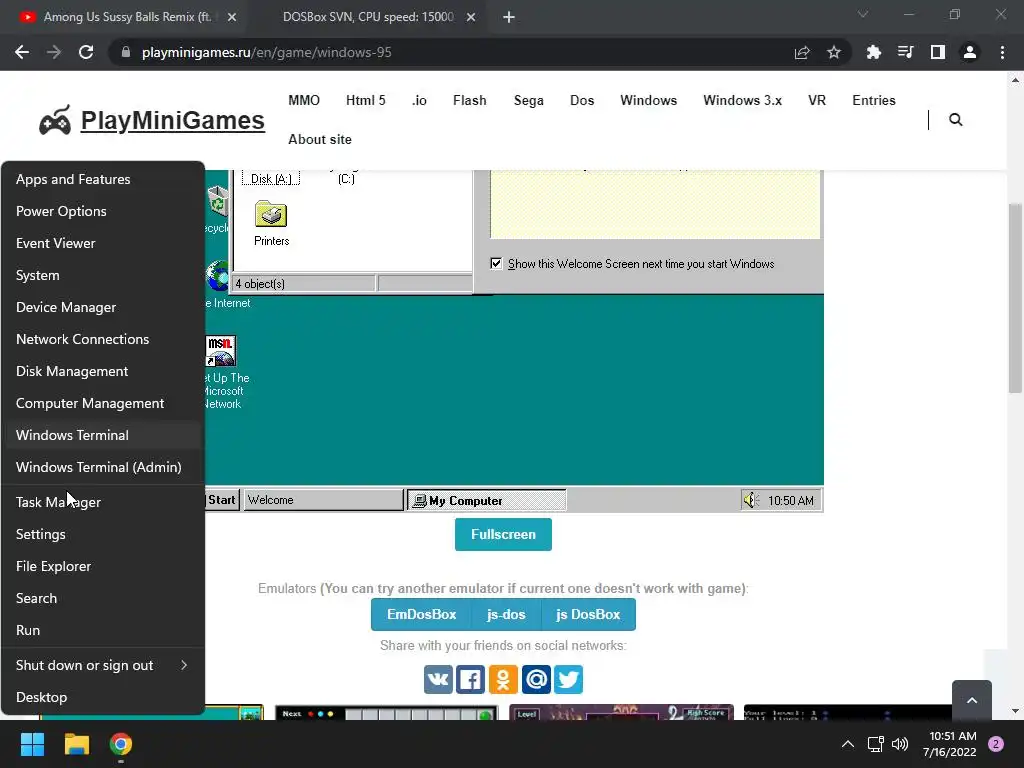Open Task Manager from the menu
This screenshot has height=768, width=1024.
point(103,502)
